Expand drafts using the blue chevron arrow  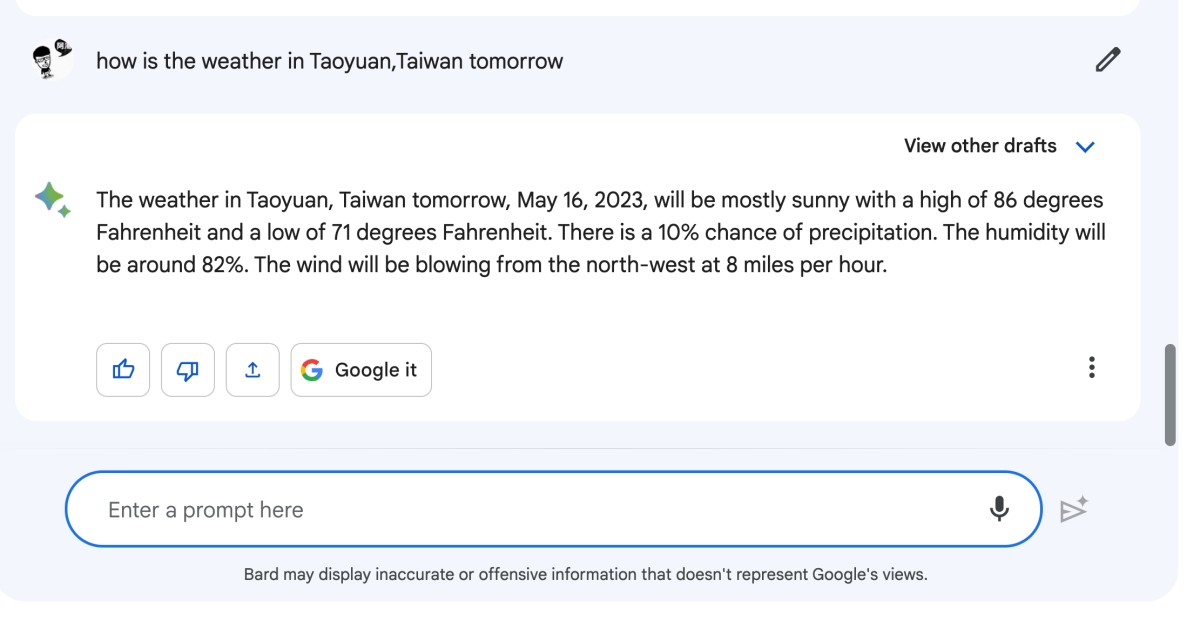pyautogui.click(x=1085, y=147)
